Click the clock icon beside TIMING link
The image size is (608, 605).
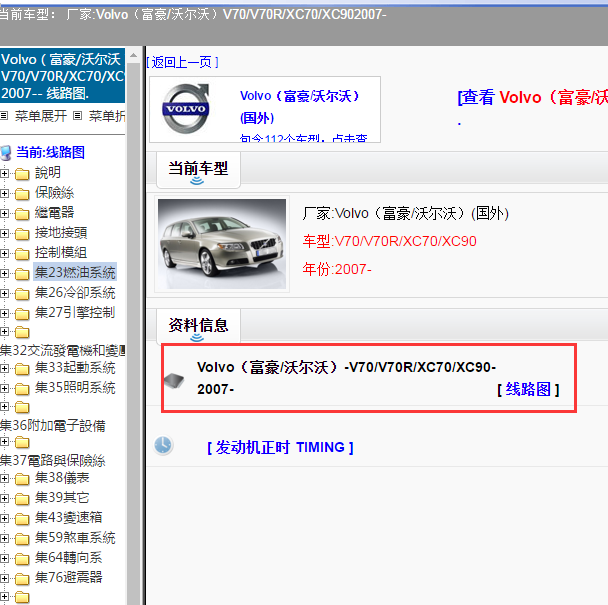point(163,445)
